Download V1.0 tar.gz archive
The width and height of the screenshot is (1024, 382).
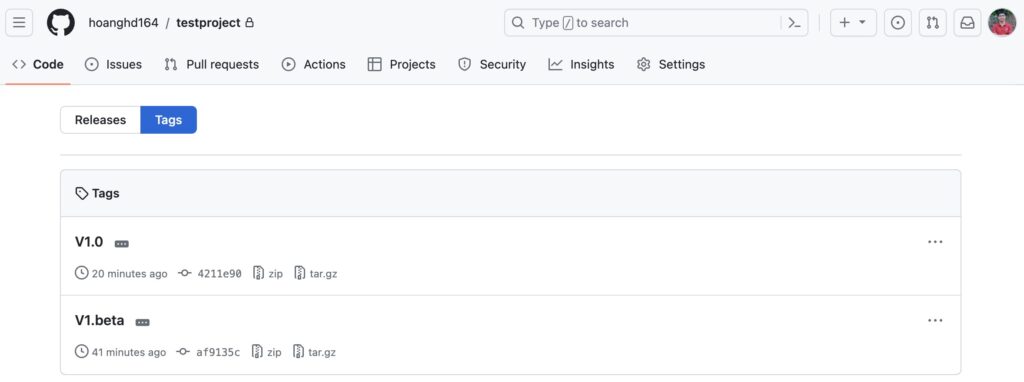[316, 274]
